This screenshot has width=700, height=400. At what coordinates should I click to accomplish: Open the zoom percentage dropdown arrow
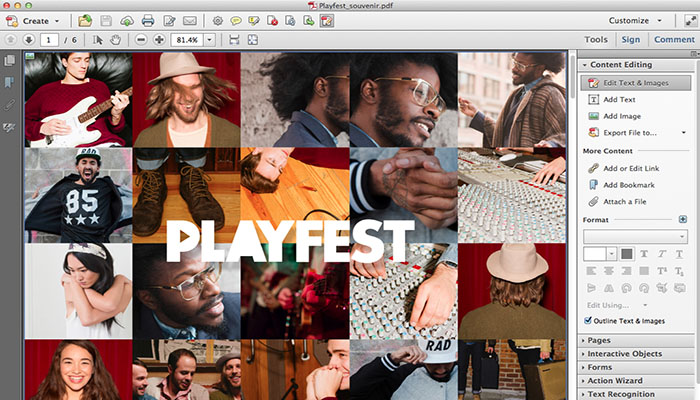pos(210,40)
